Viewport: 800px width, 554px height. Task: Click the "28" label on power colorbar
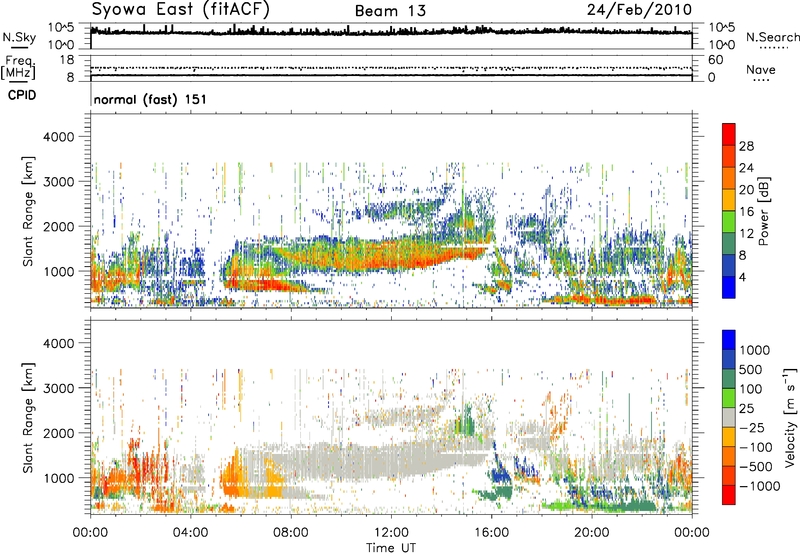pyautogui.click(x=746, y=146)
